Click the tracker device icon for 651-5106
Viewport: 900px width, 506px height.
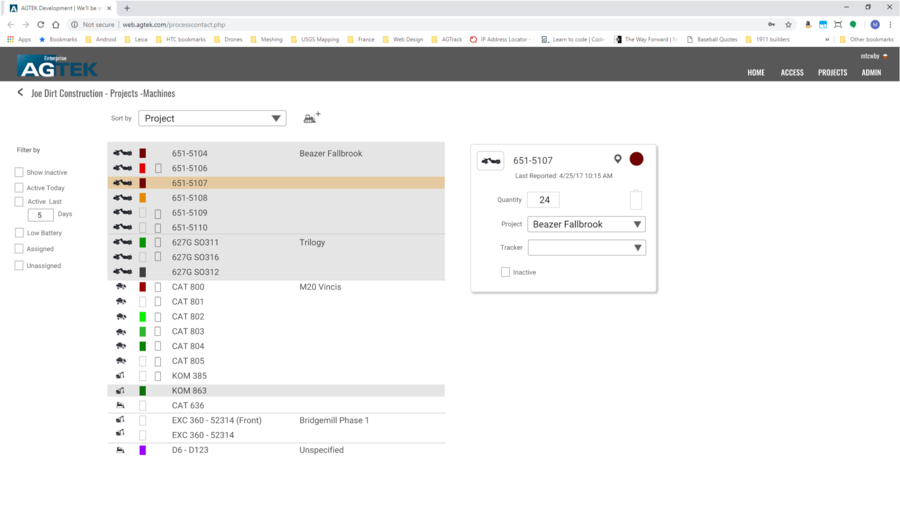click(157, 169)
